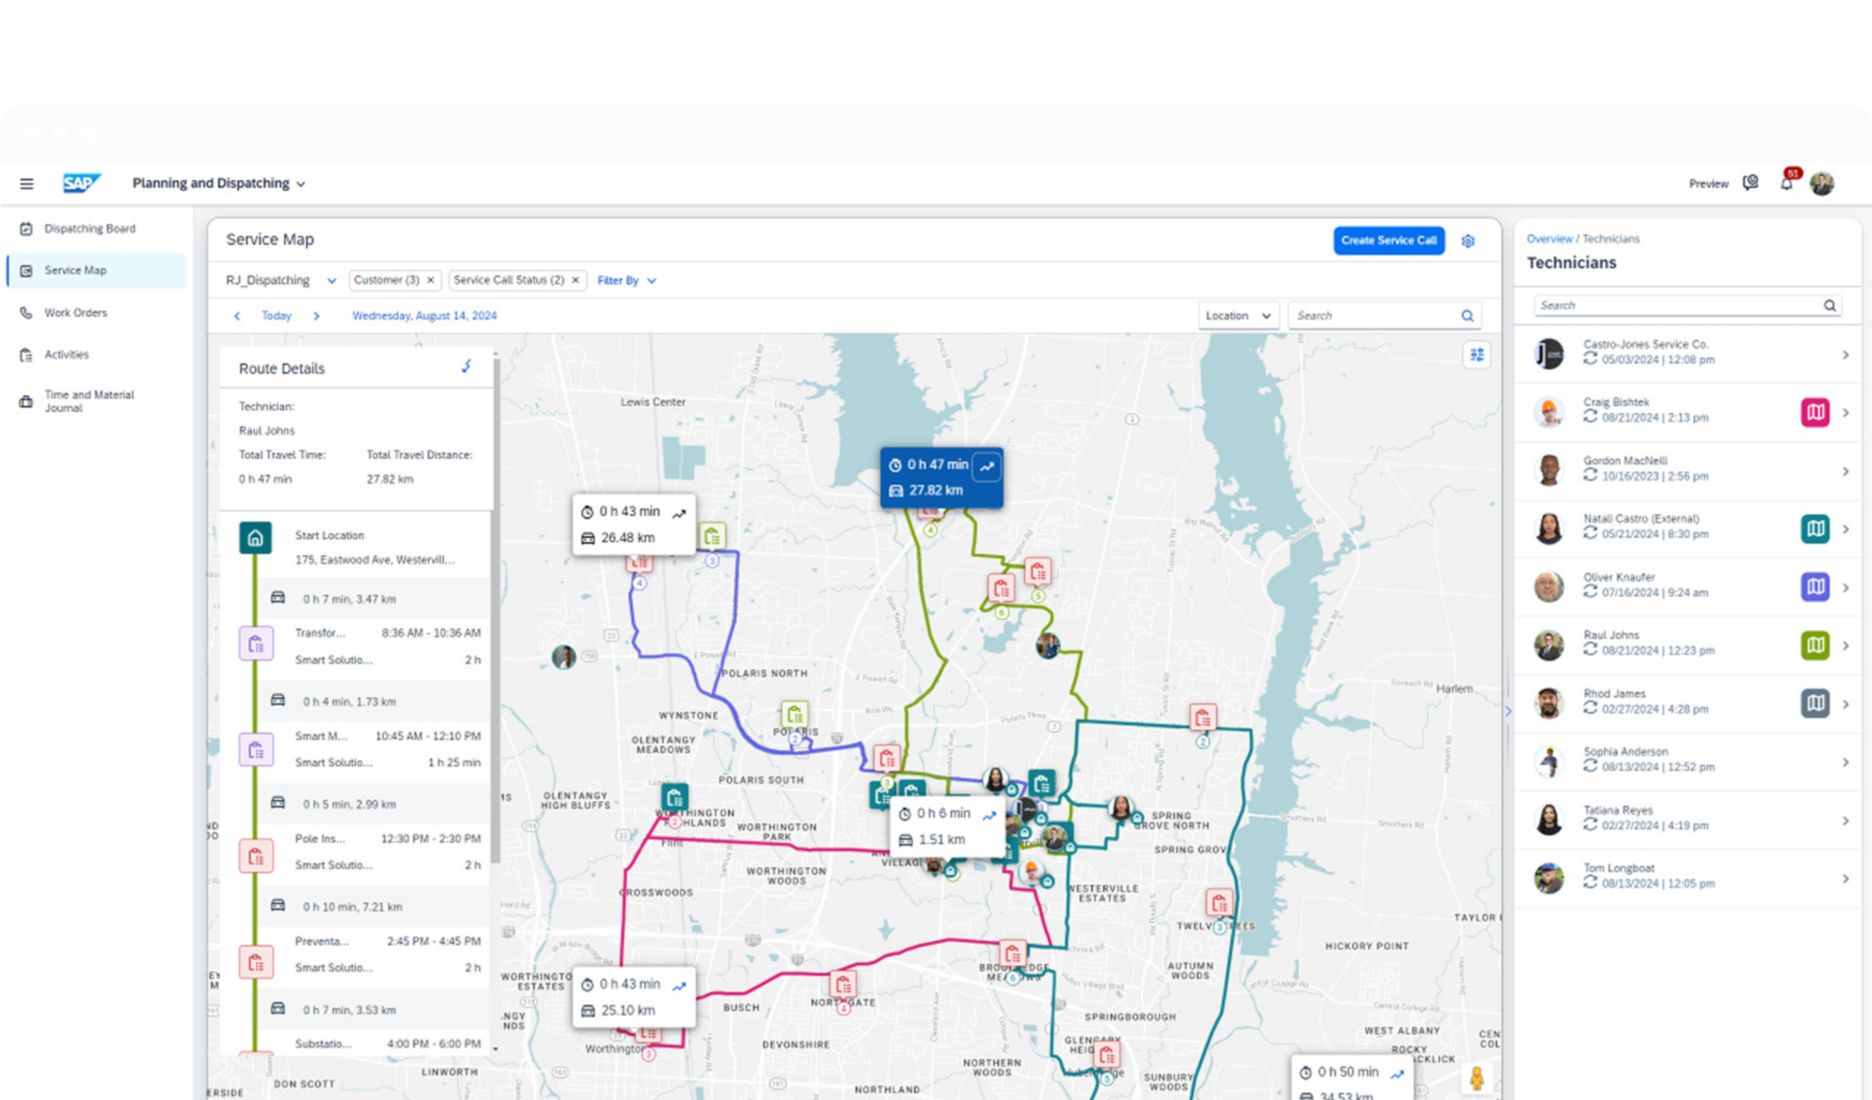Screen dimensions: 1872x1100
Task: Click the Street View pegman icon
Action: (1476, 1078)
